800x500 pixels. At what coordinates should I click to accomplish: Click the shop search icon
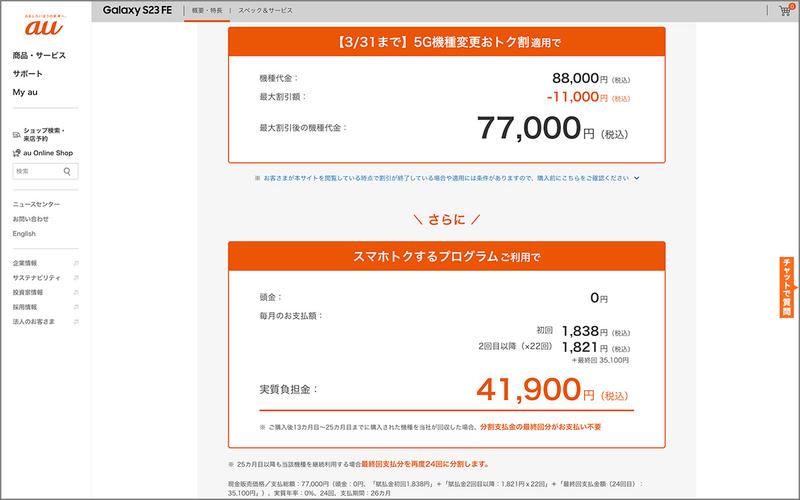[x=16, y=135]
